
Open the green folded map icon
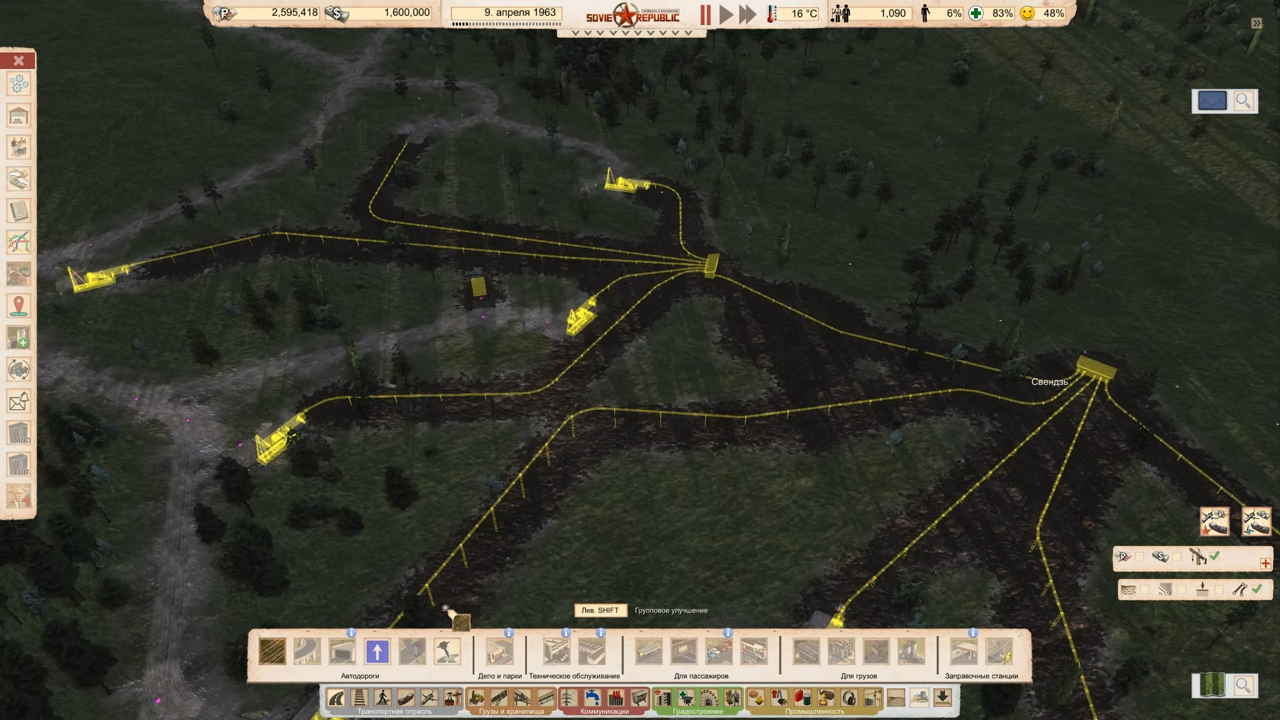click(1212, 685)
